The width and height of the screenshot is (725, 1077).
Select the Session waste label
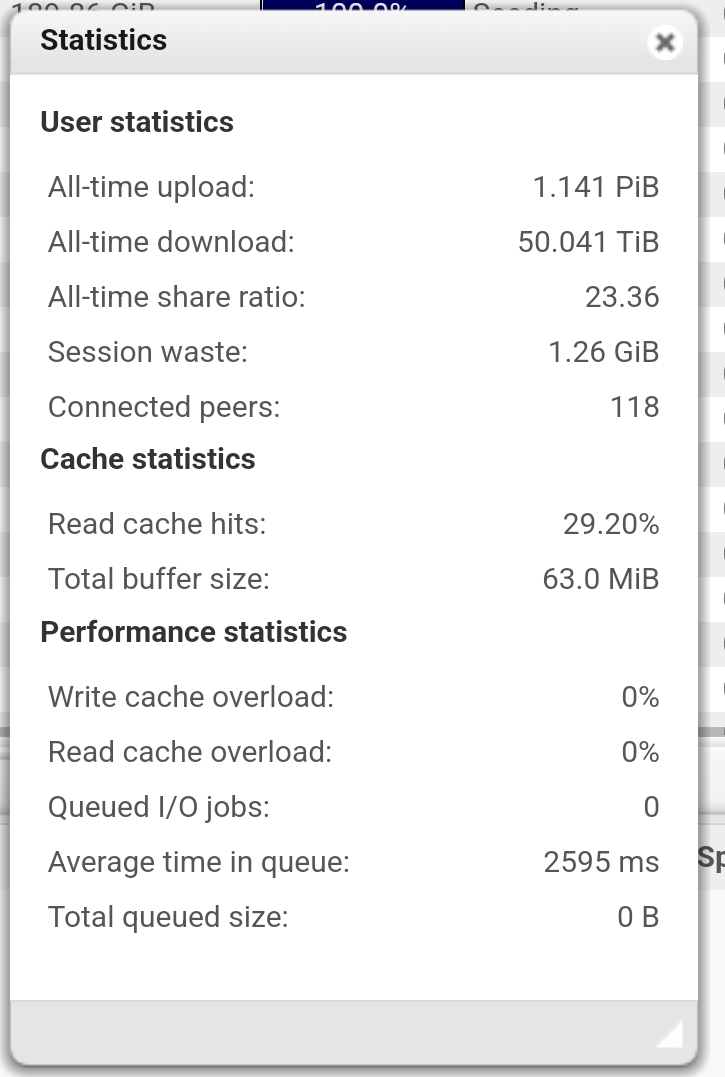147,352
